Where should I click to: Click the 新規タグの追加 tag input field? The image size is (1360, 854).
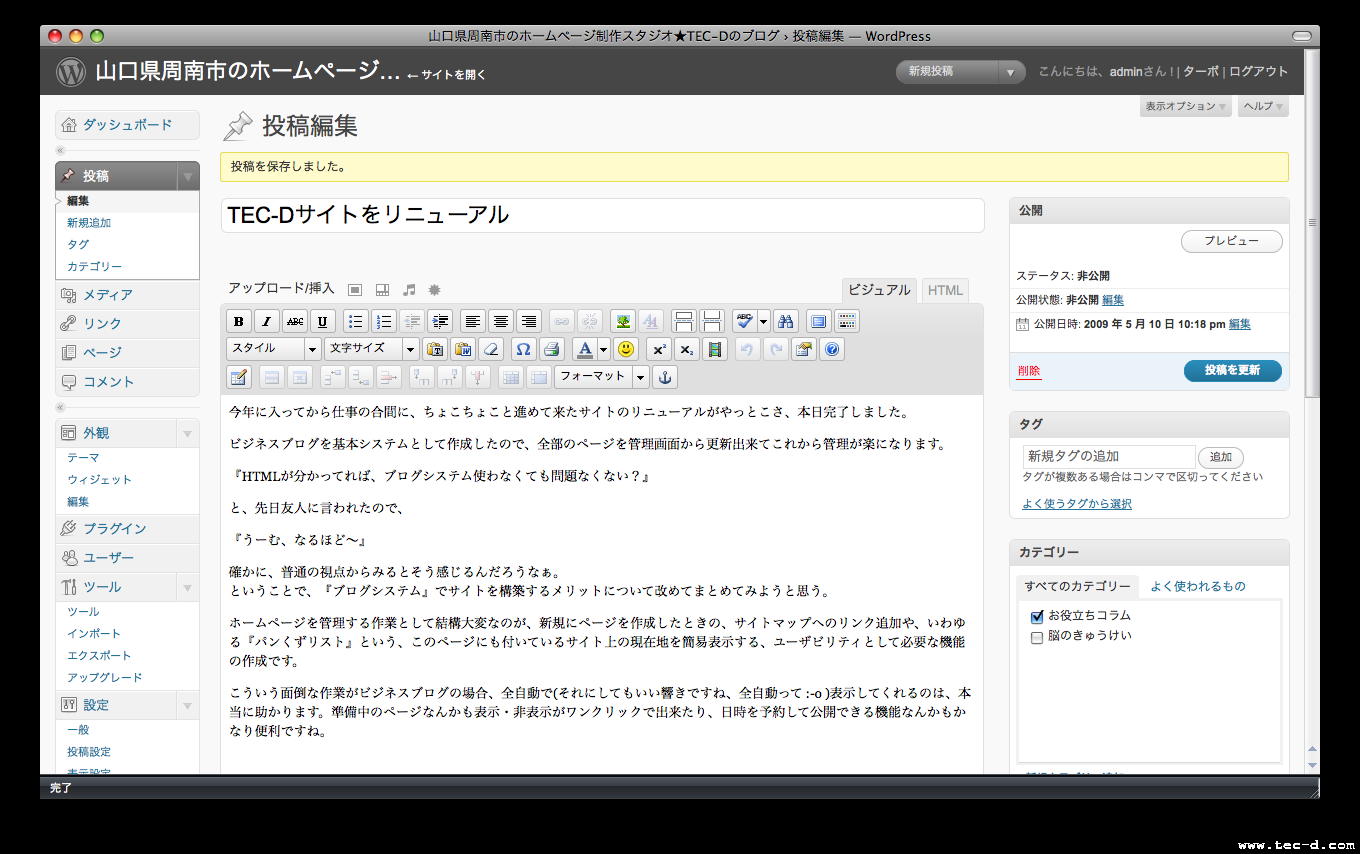pos(1108,456)
